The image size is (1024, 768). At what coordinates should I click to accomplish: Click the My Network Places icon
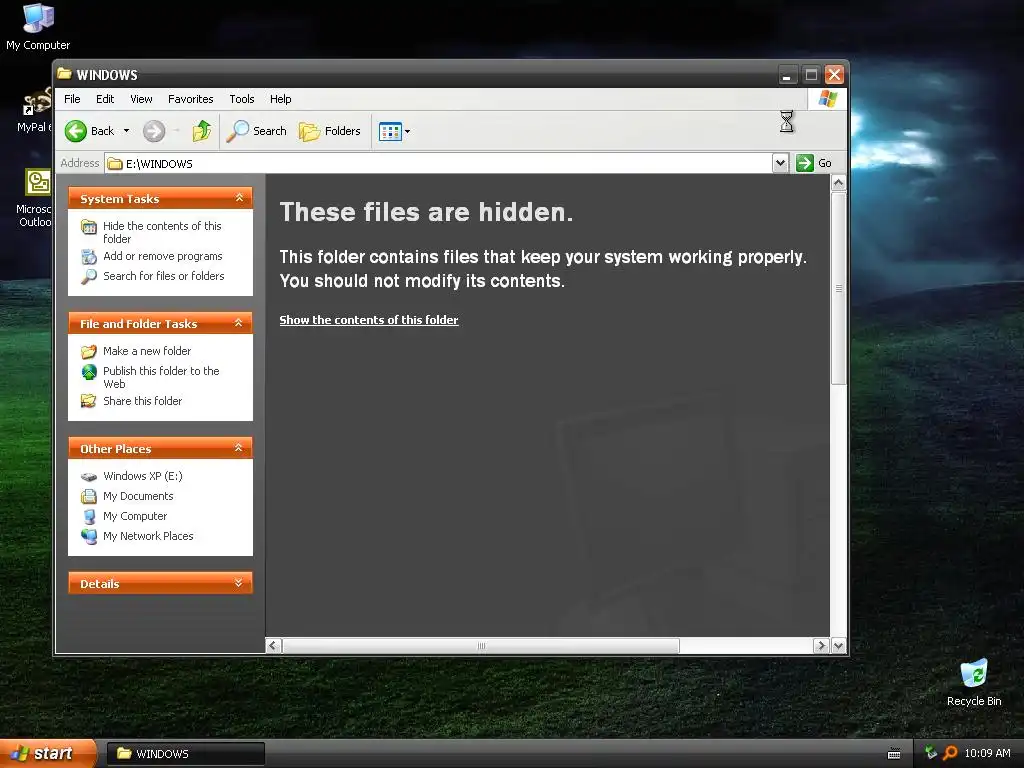[89, 537]
